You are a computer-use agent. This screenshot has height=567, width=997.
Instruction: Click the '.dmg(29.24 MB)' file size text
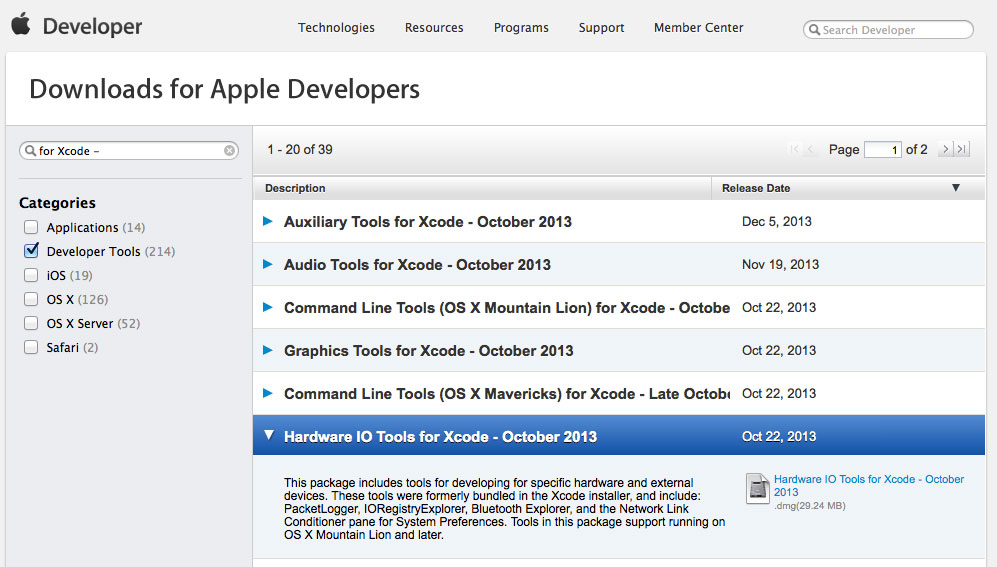pyautogui.click(x=809, y=506)
